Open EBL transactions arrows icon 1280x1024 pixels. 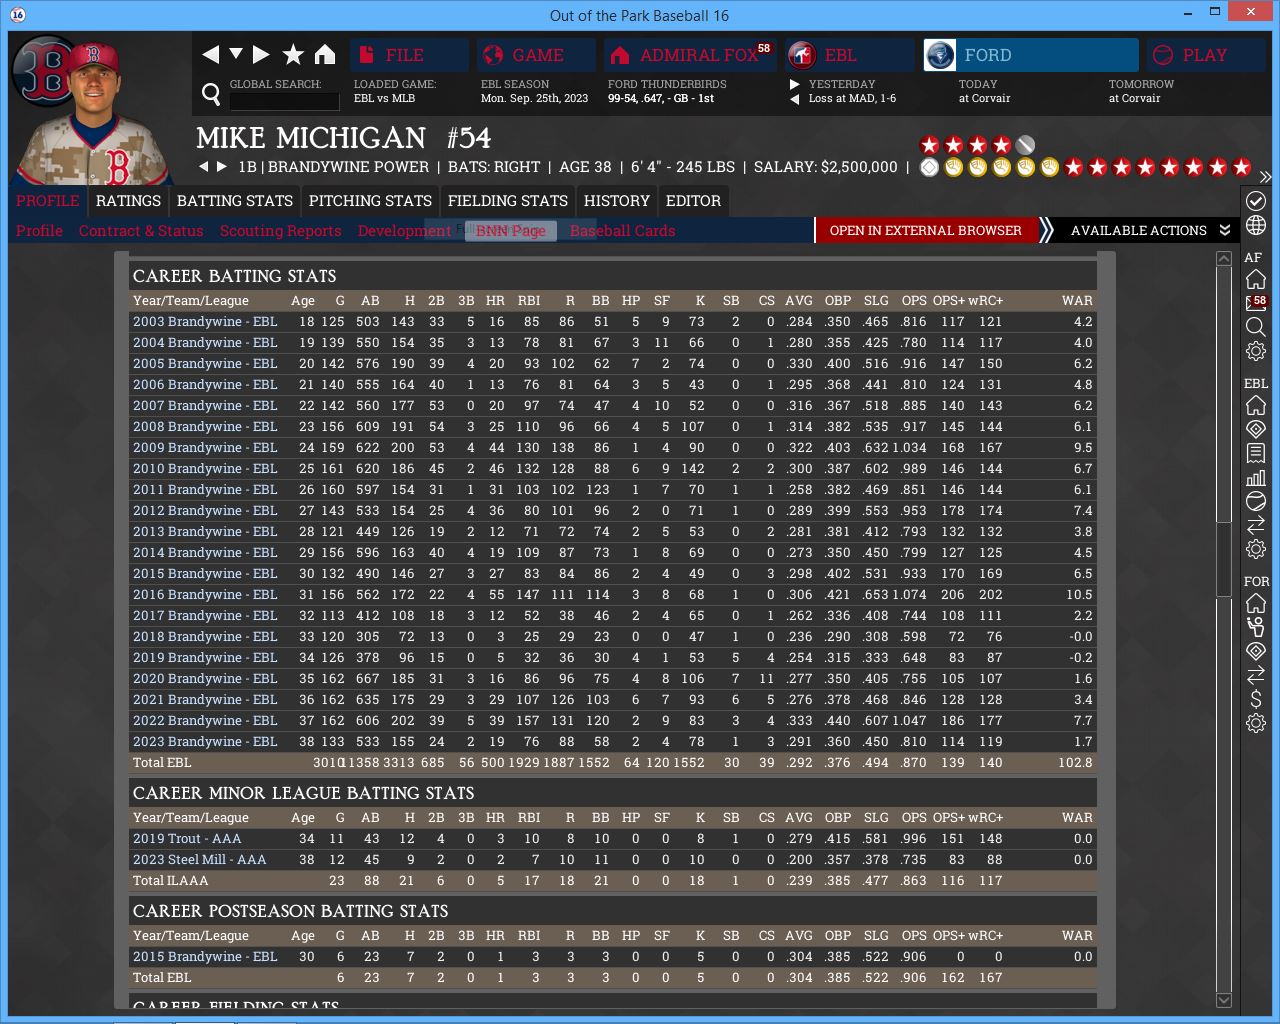click(x=1256, y=525)
